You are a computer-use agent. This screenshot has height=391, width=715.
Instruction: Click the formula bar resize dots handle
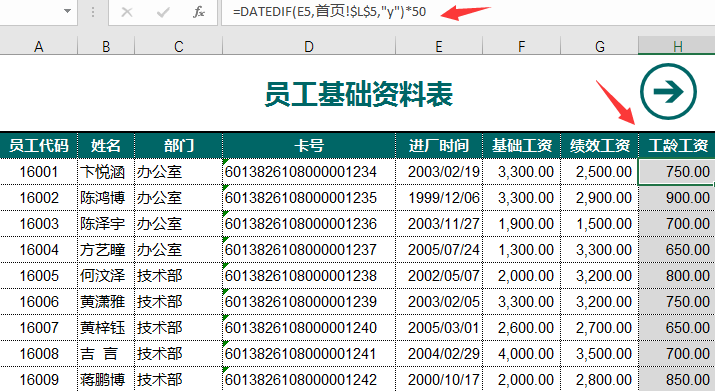click(x=93, y=12)
